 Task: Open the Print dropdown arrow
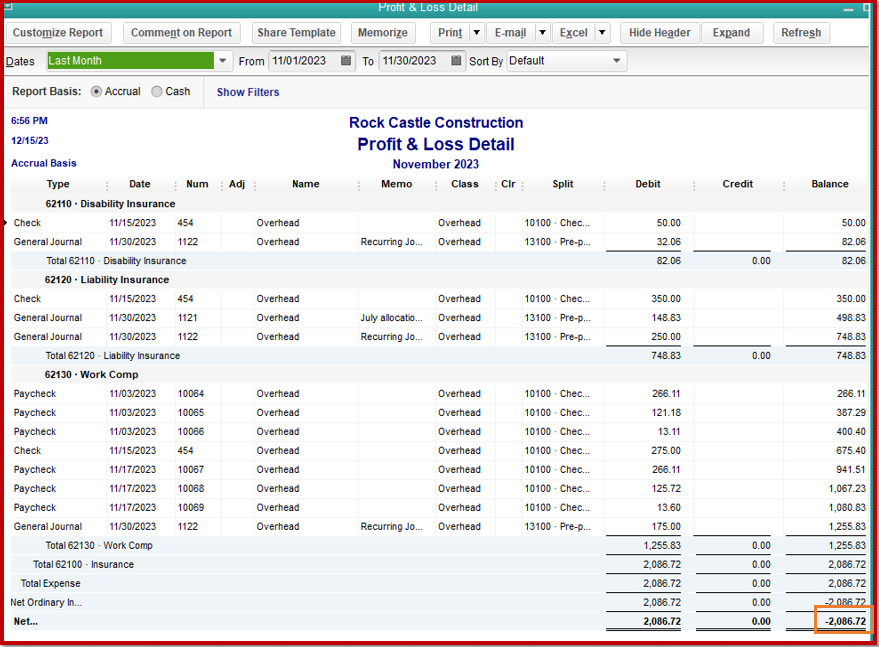pyautogui.click(x=476, y=33)
